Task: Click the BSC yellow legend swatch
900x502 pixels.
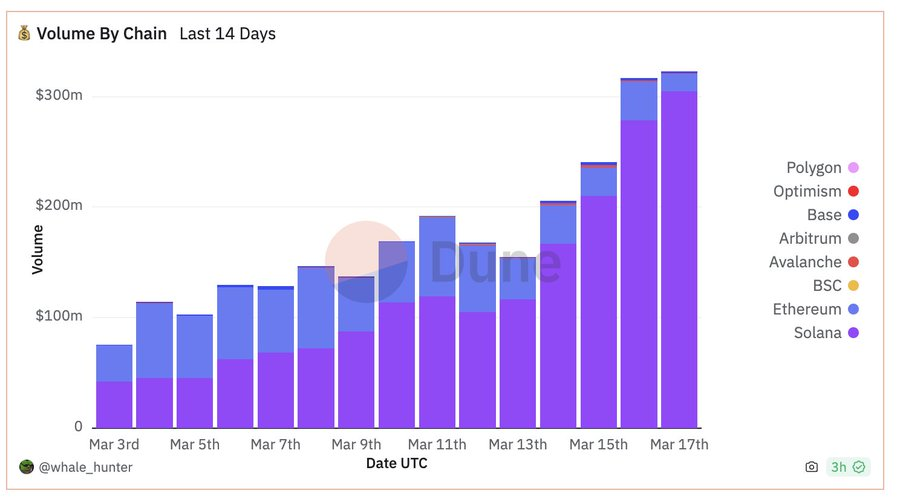Action: pyautogui.click(x=854, y=285)
